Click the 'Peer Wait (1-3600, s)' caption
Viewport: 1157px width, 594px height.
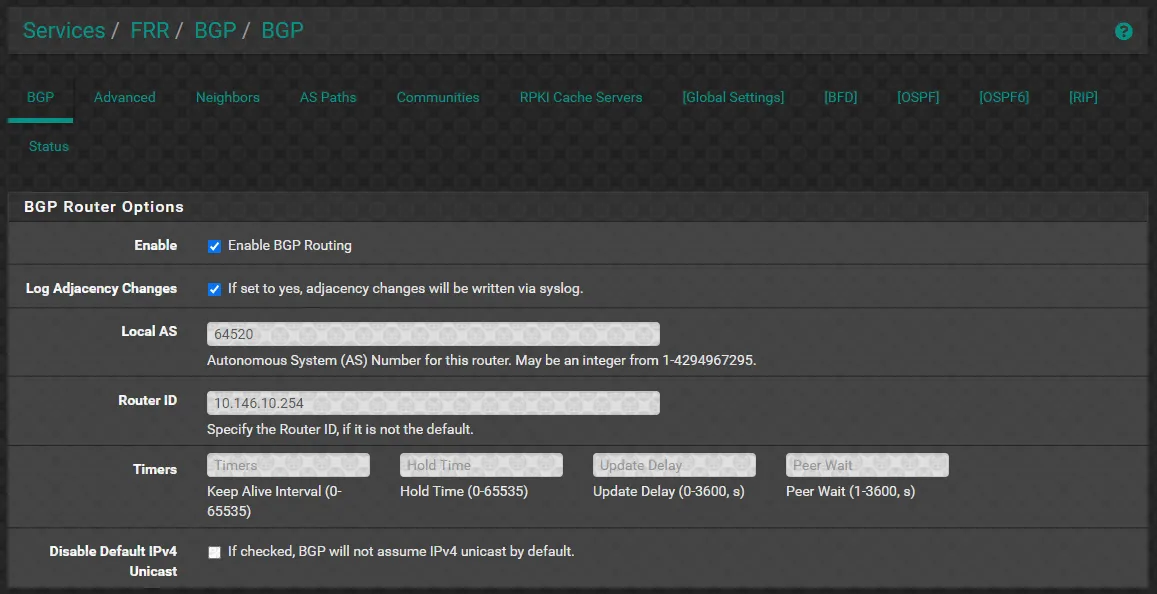tap(851, 491)
